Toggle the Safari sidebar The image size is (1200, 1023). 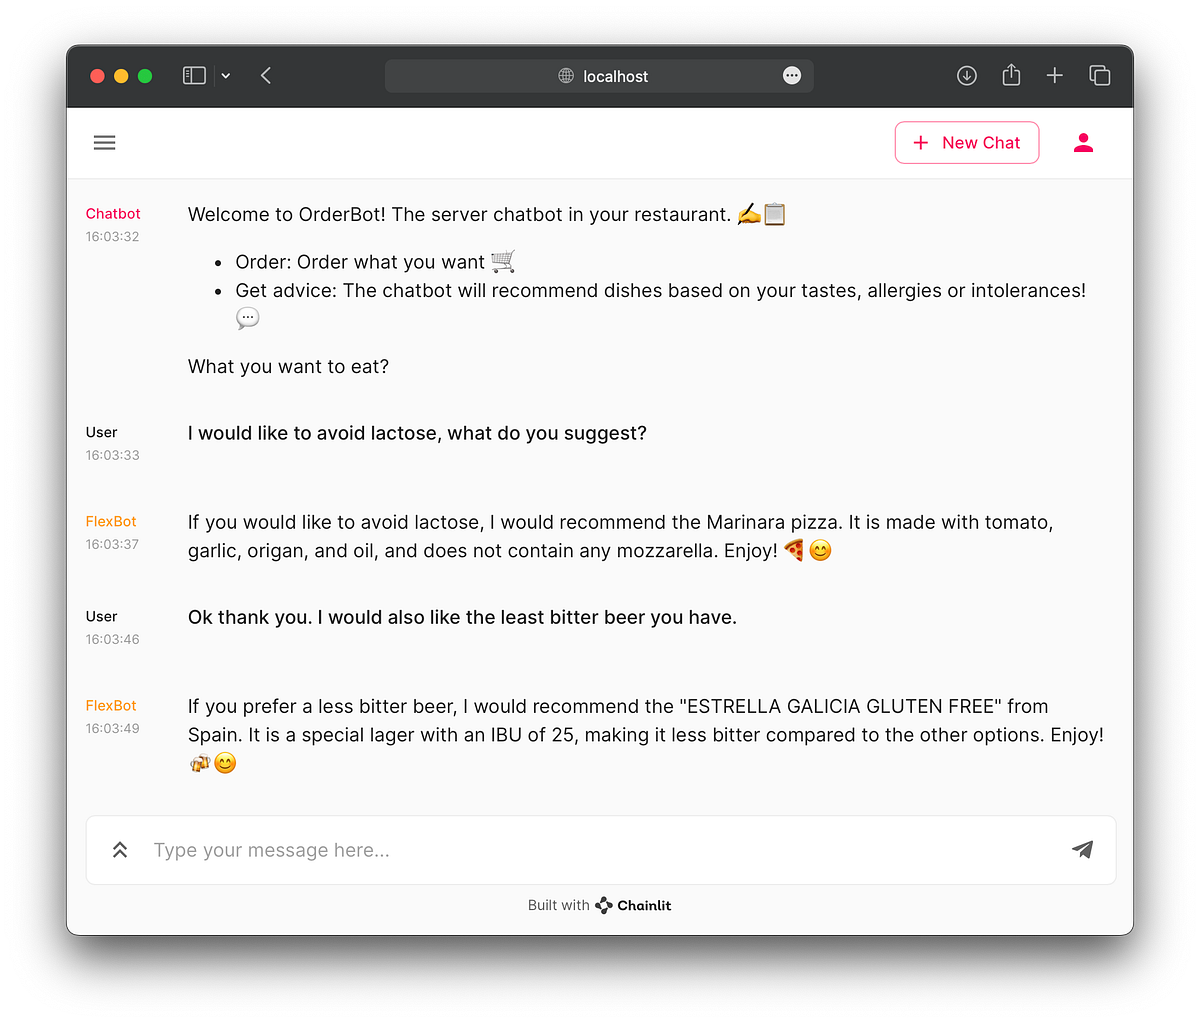pos(193,75)
